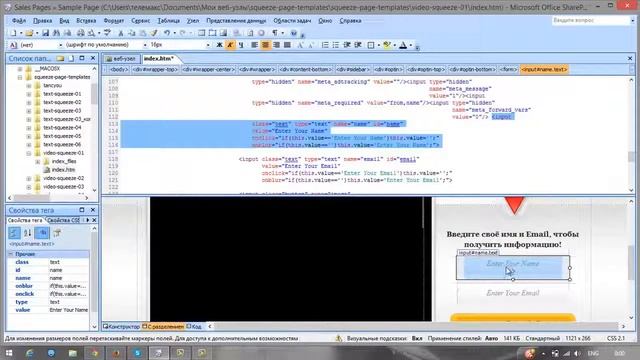
Task: Close the Список папок panel
Action: tap(93, 58)
